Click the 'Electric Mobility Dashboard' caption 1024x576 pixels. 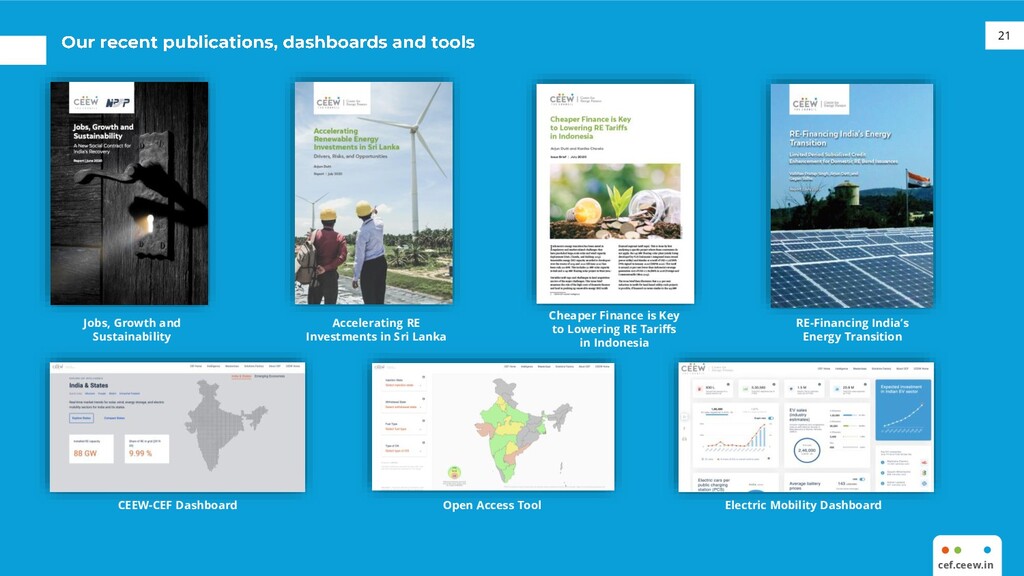click(x=803, y=505)
